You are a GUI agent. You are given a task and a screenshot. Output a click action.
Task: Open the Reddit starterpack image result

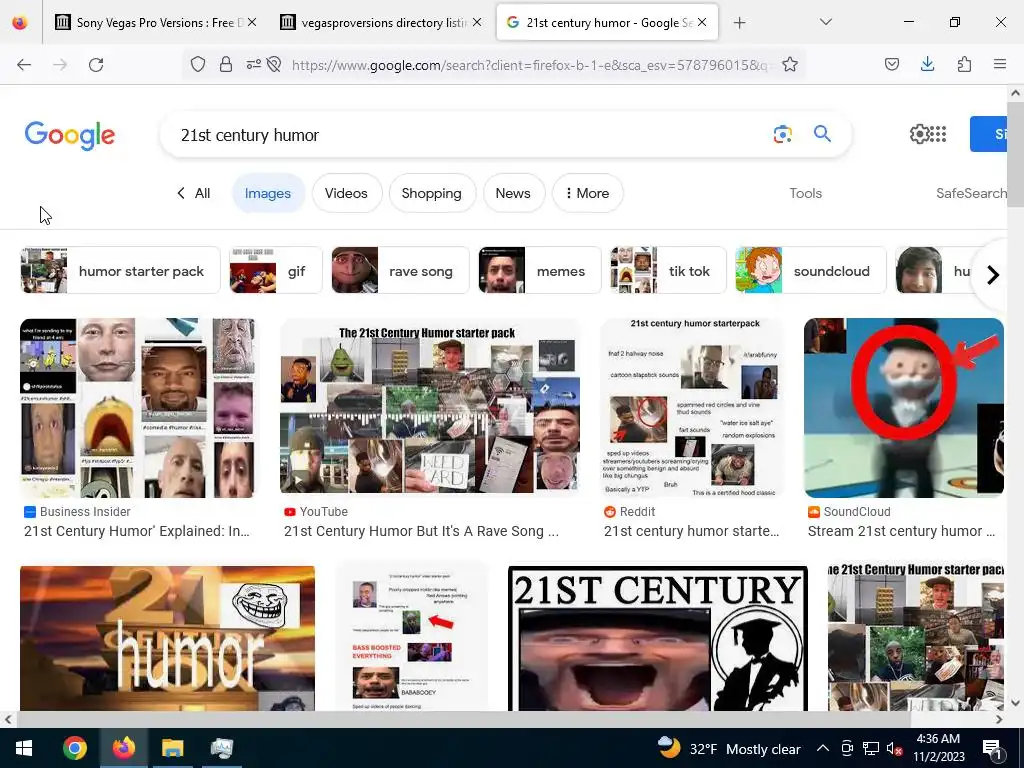(692, 408)
